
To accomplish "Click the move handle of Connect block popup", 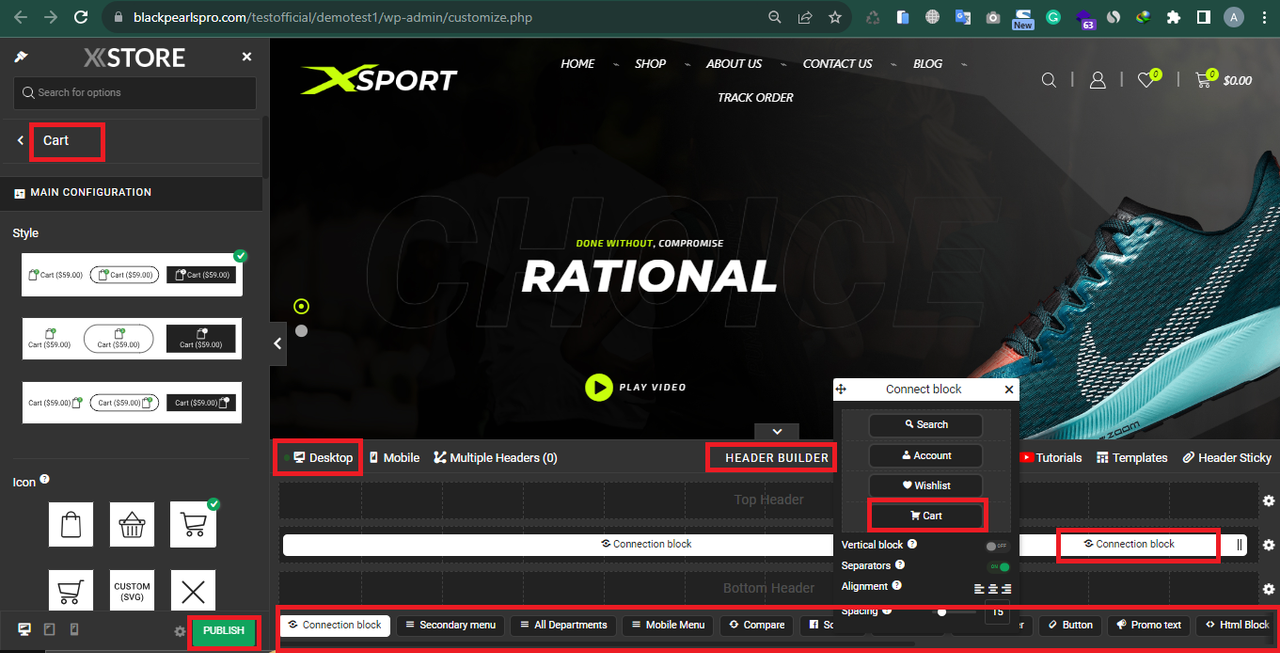I will pos(841,389).
